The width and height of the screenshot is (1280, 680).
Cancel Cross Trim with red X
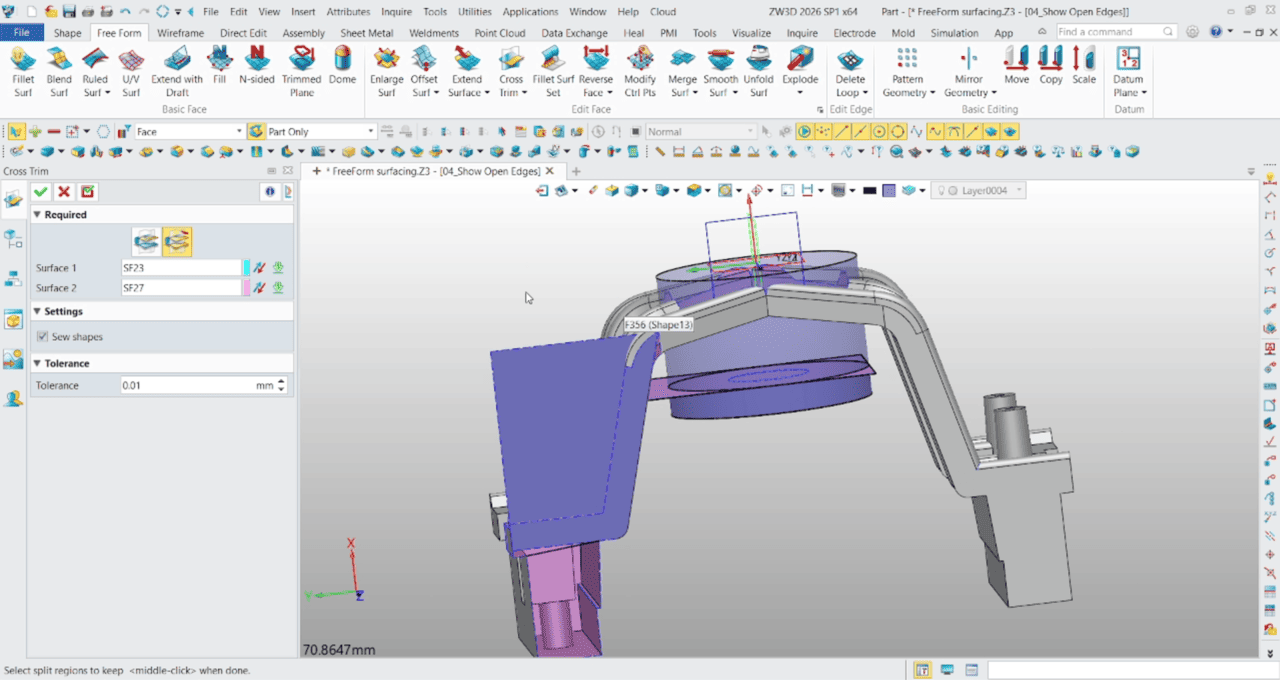click(x=64, y=192)
